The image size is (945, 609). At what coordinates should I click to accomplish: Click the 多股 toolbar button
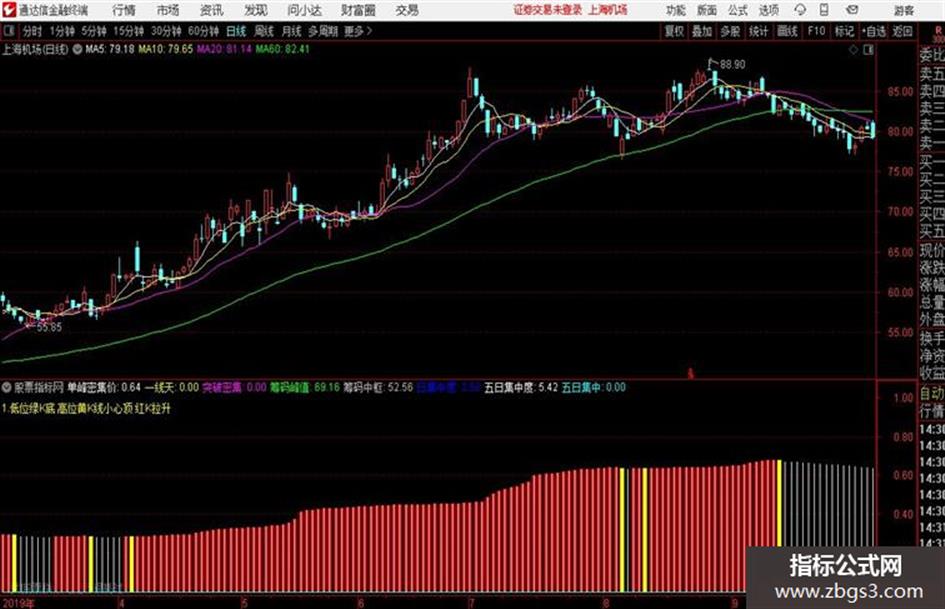730,31
